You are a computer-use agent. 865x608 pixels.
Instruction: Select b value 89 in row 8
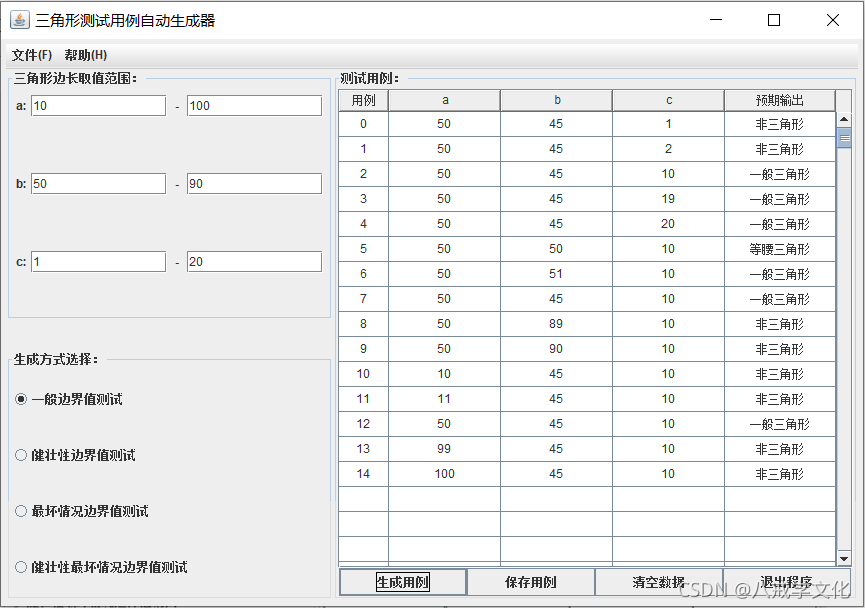557,324
